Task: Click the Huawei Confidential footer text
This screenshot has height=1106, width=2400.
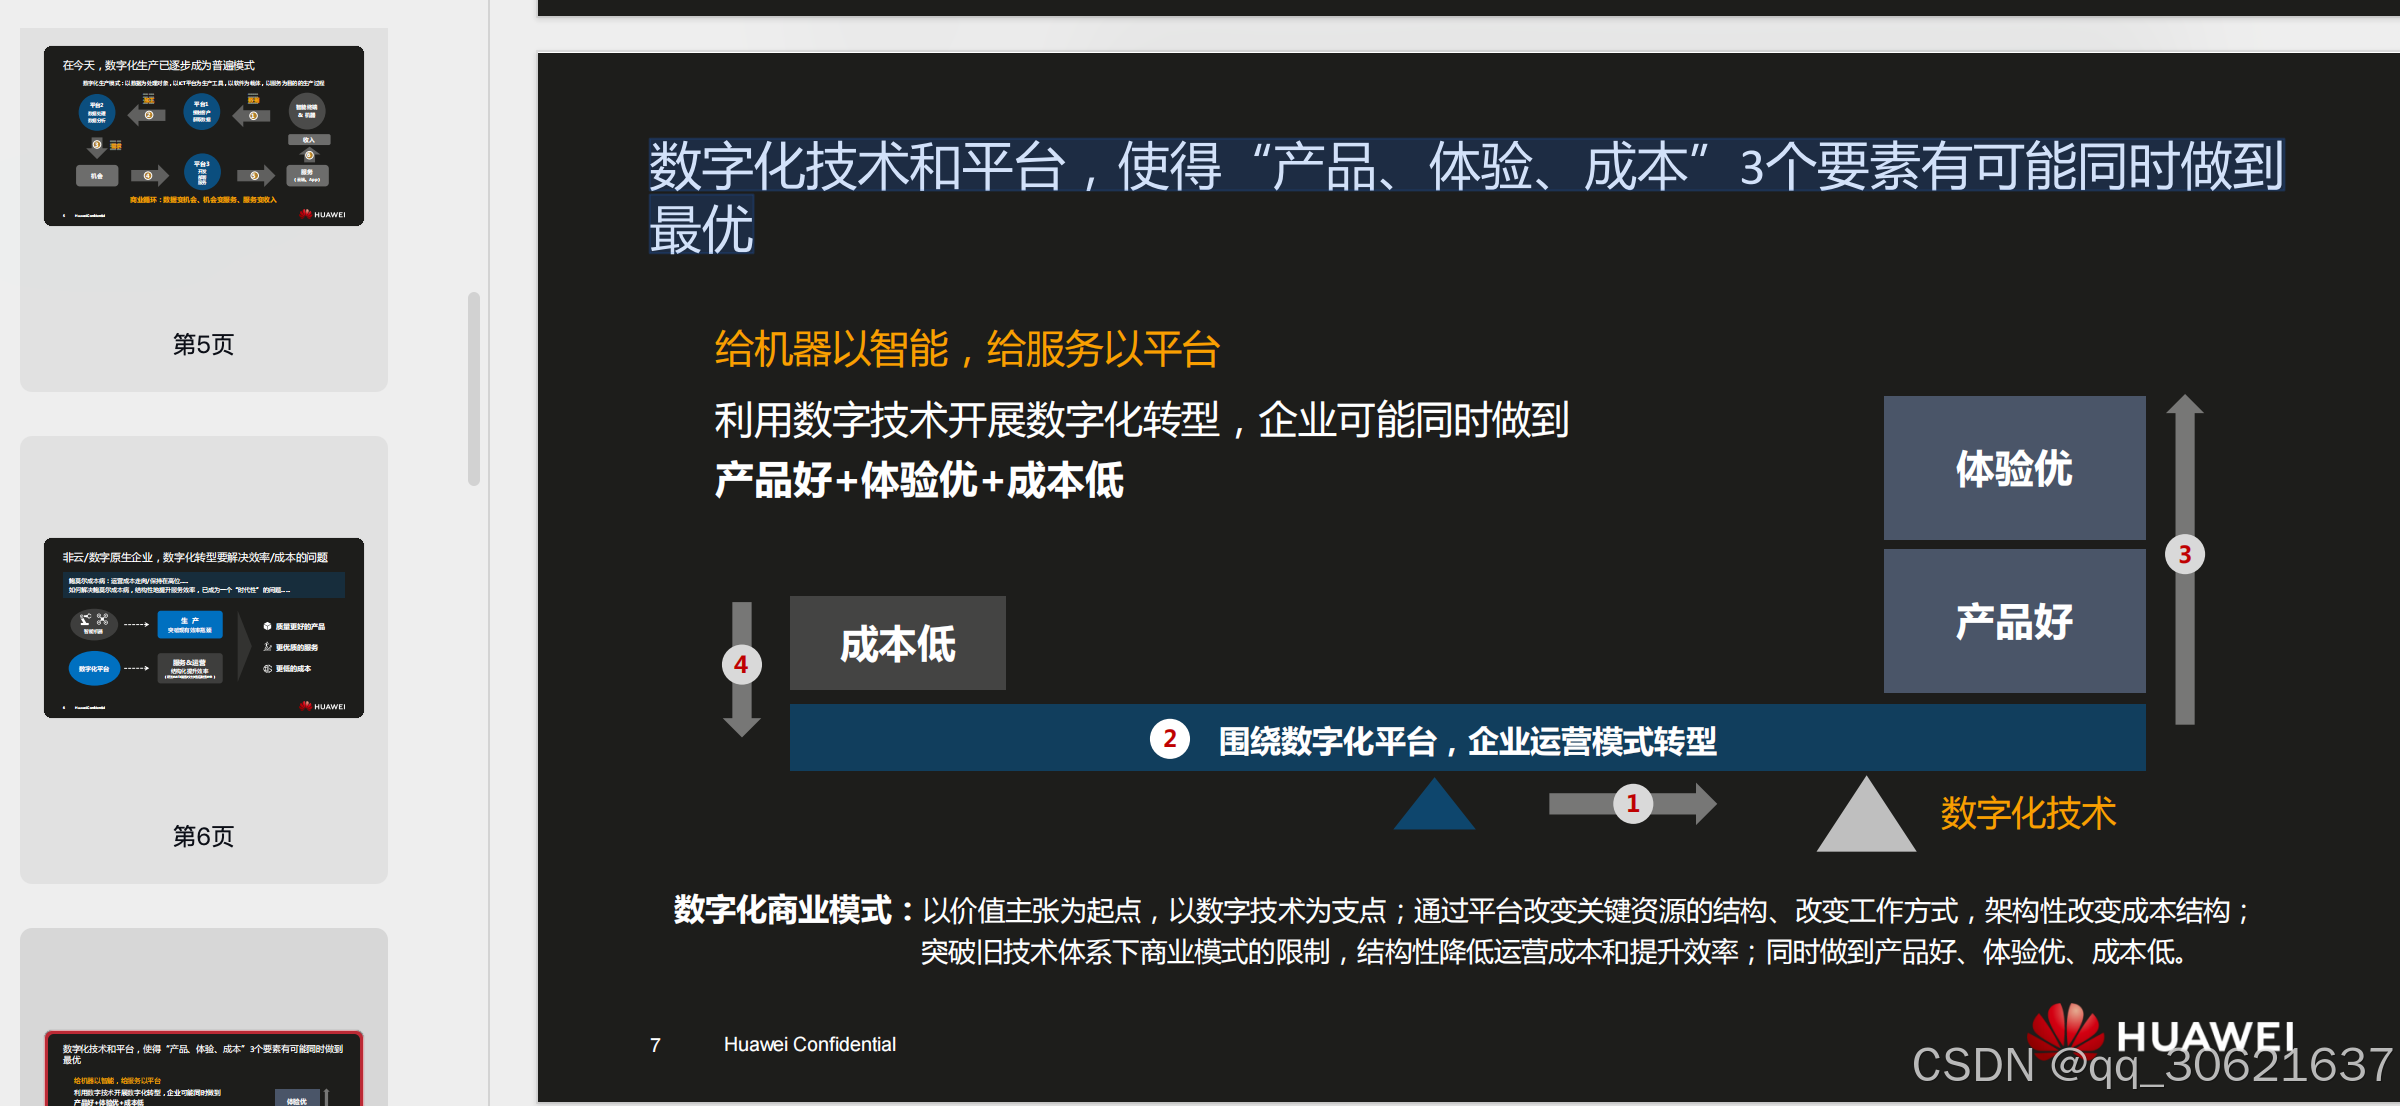Action: click(x=809, y=1044)
